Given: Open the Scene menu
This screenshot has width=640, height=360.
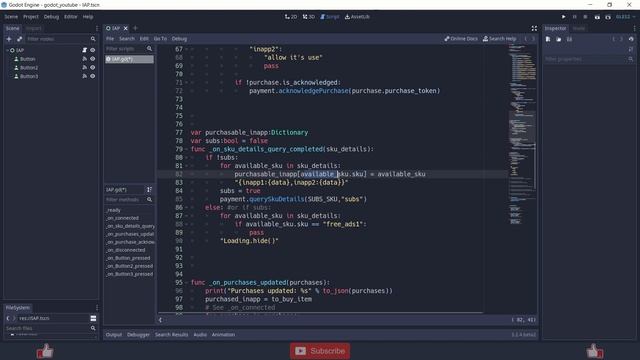Looking at the screenshot, I should pos(11,17).
